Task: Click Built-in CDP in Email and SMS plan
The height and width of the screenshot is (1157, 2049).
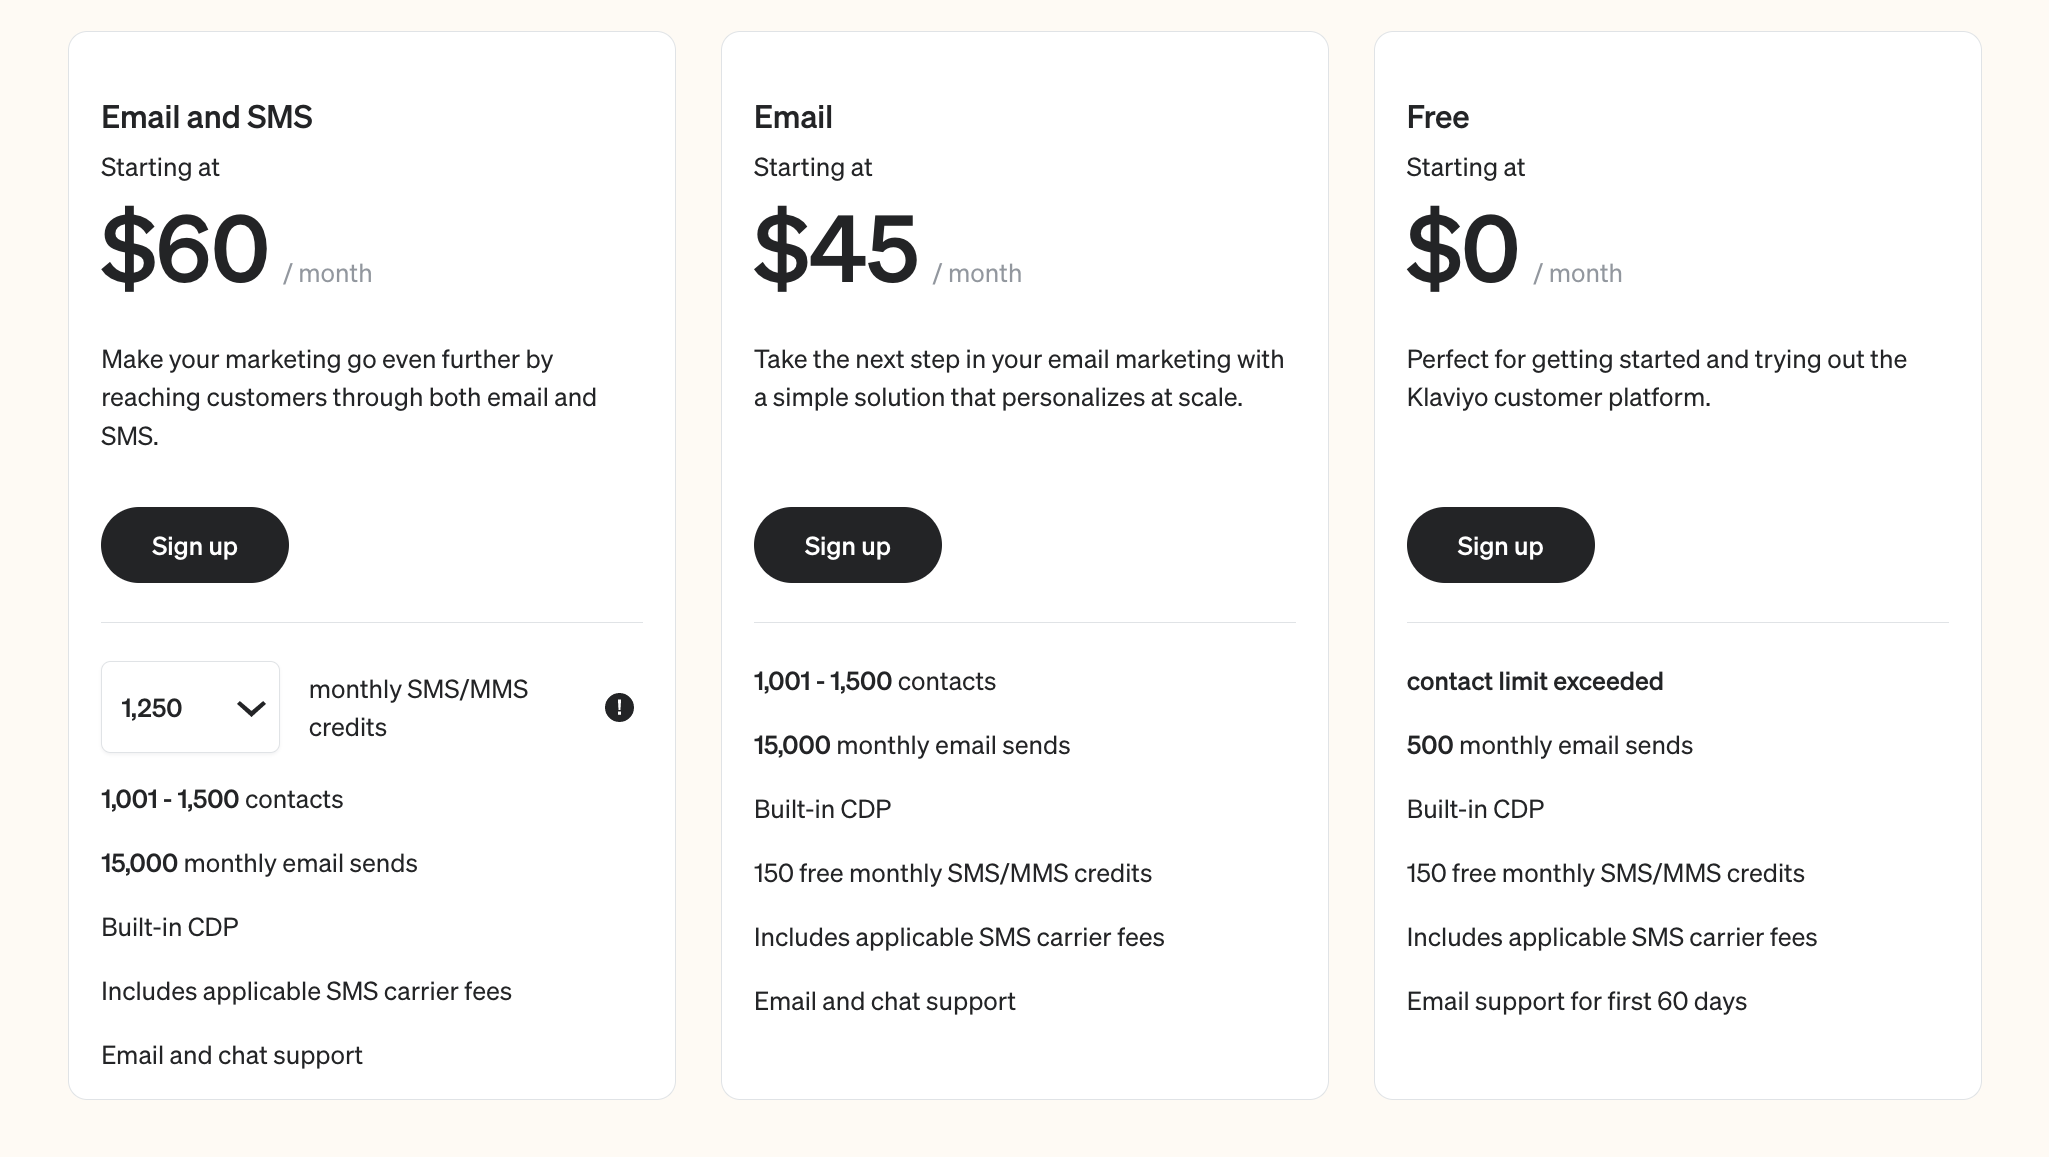Action: tap(170, 927)
